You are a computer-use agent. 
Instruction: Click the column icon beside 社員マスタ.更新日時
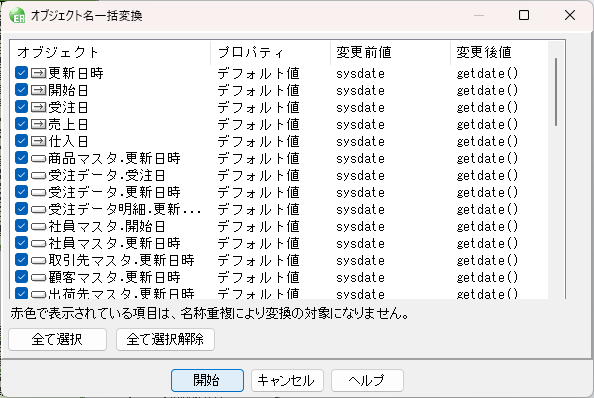38,243
